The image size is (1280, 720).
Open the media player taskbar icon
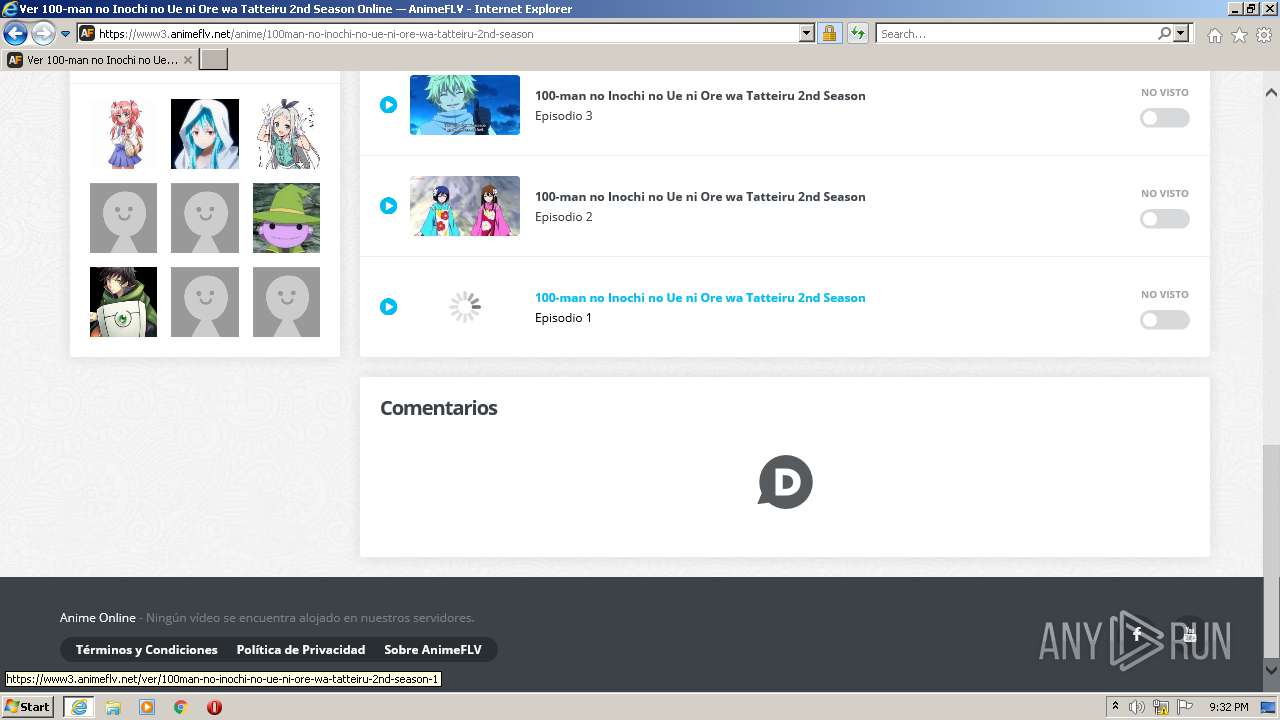coord(147,707)
